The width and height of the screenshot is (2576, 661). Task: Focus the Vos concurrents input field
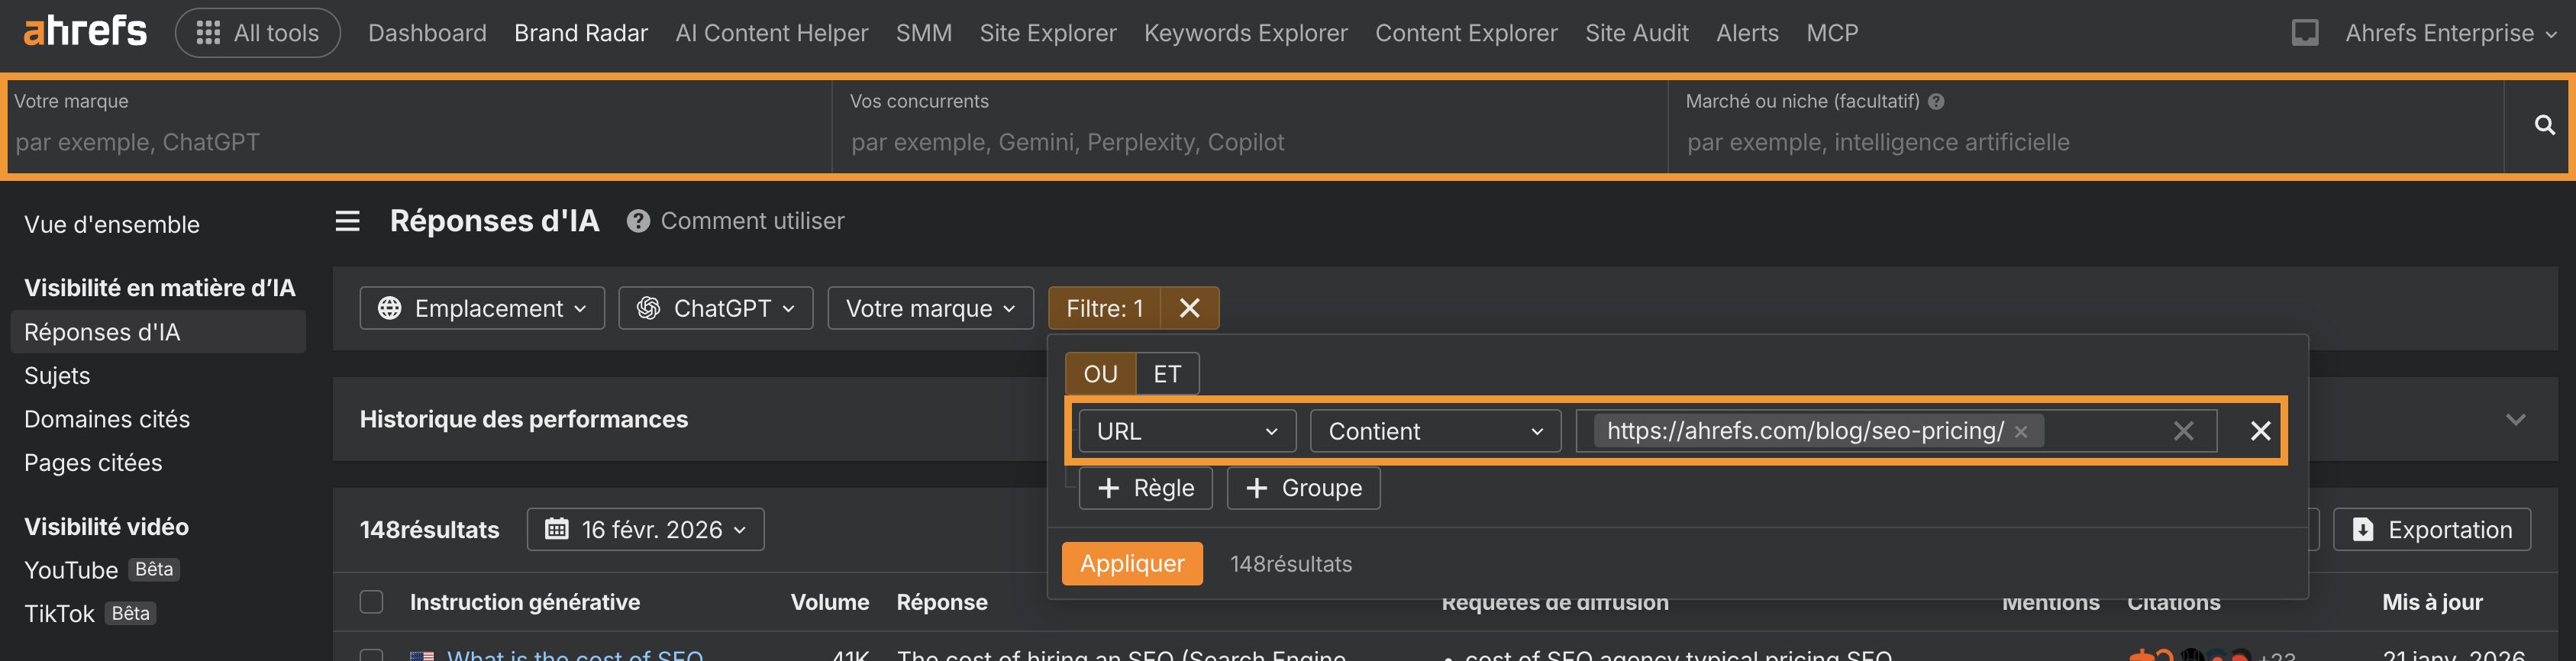tap(1250, 126)
